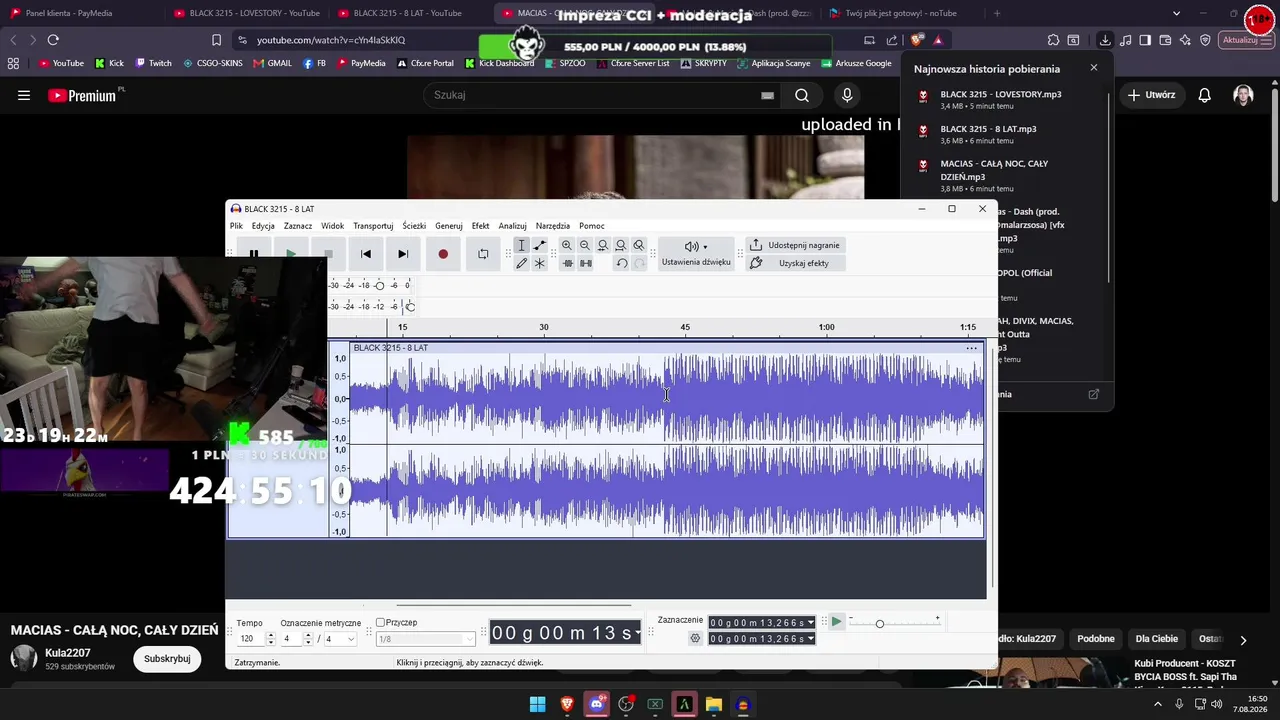
Task: Adjust the recording level slider knob
Action: point(379,285)
